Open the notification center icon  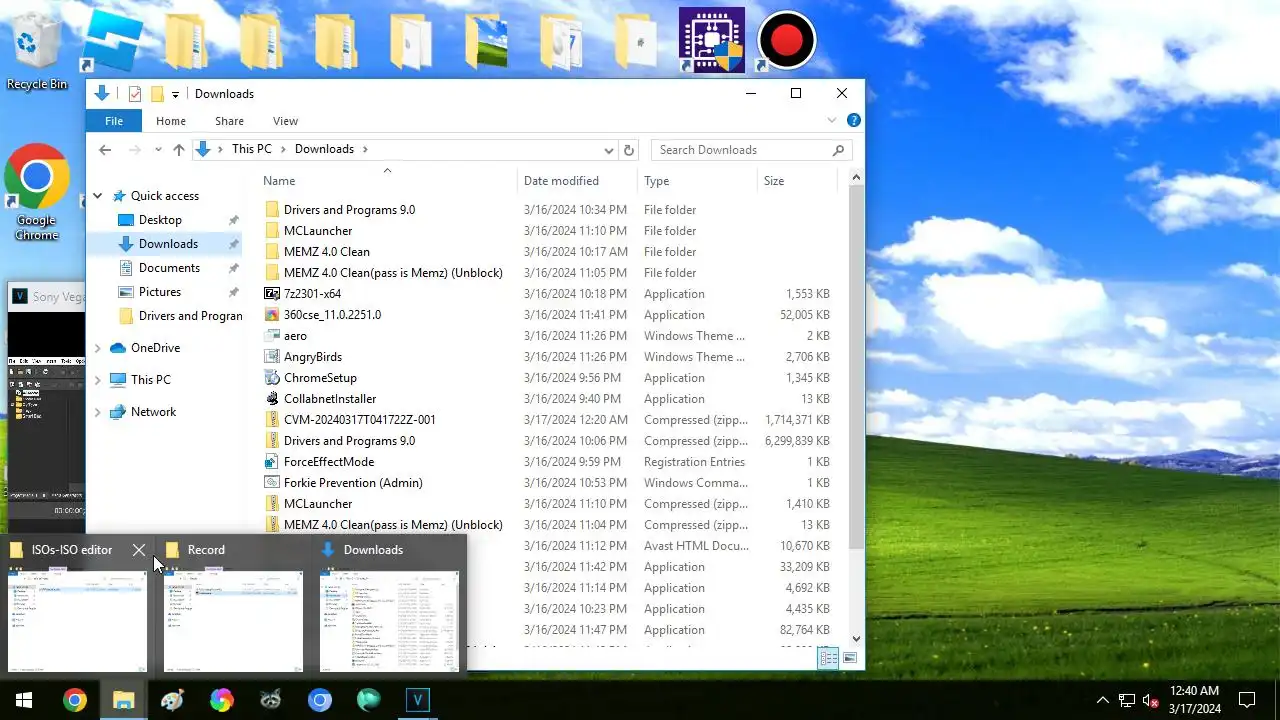pyautogui.click(x=1247, y=700)
